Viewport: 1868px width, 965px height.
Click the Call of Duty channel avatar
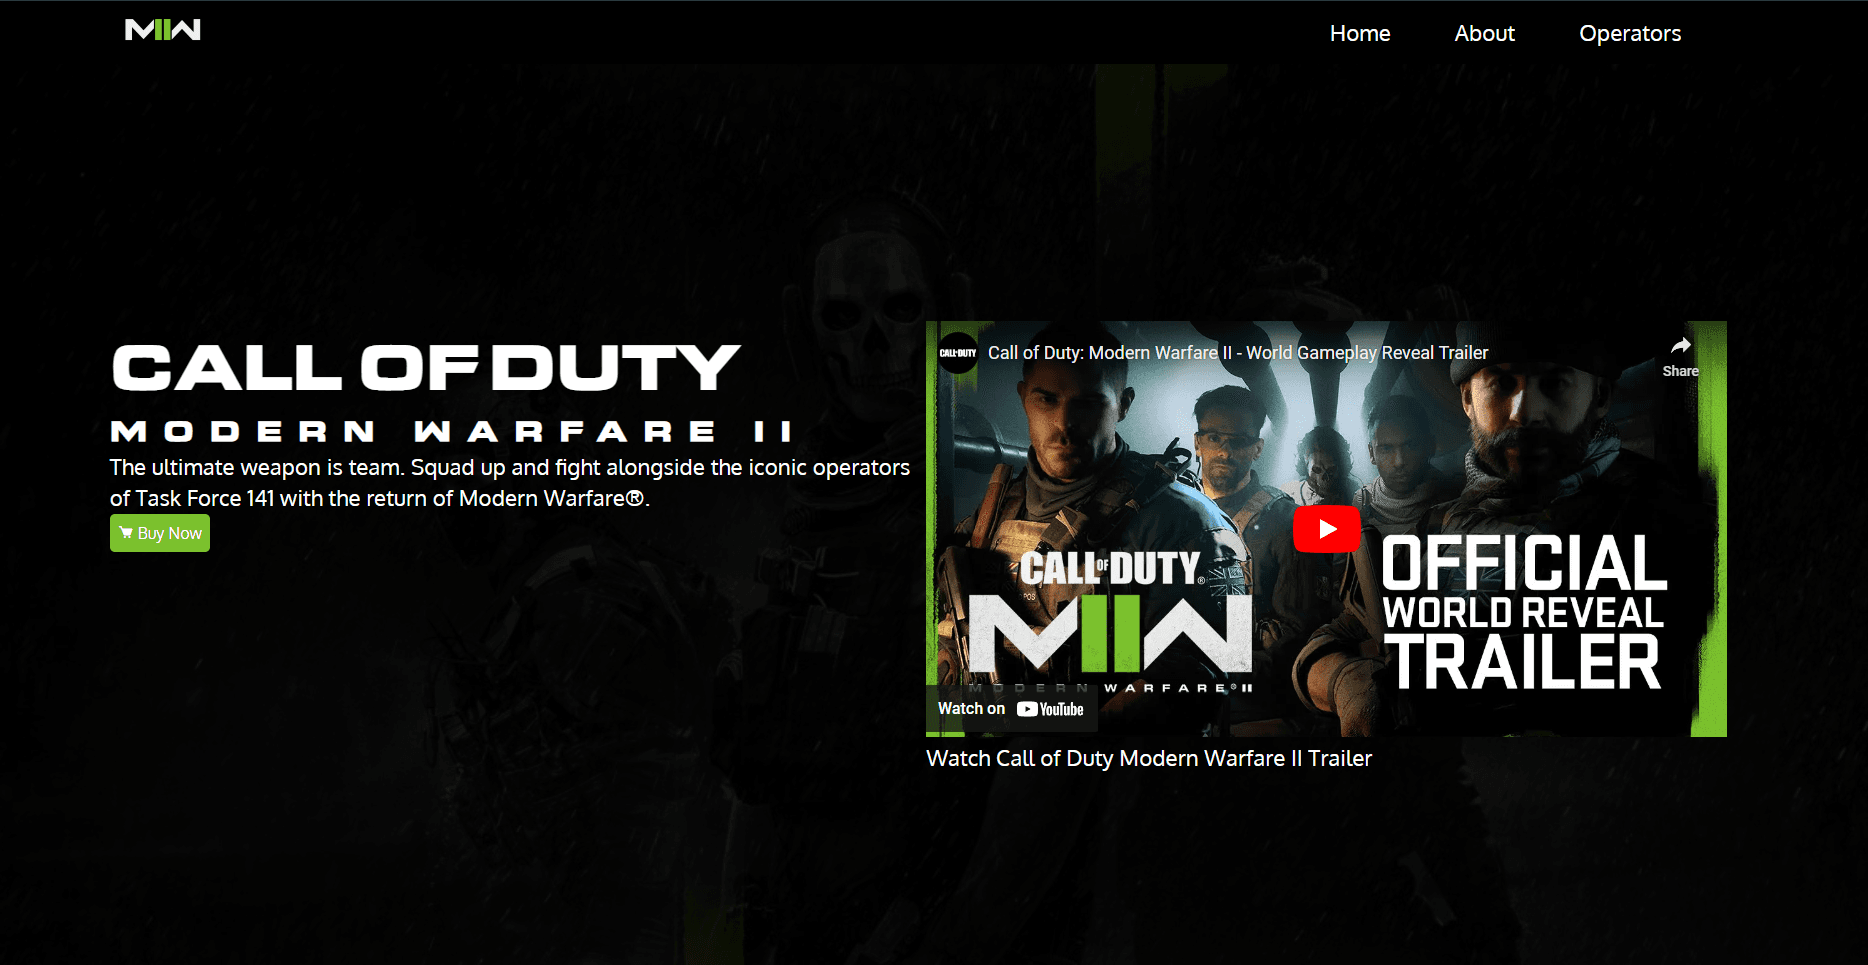pyautogui.click(x=958, y=353)
